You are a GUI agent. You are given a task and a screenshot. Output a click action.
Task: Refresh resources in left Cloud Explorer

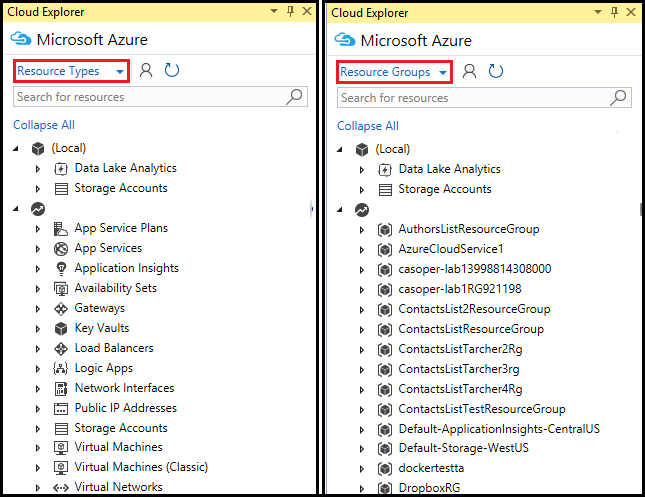(x=172, y=70)
